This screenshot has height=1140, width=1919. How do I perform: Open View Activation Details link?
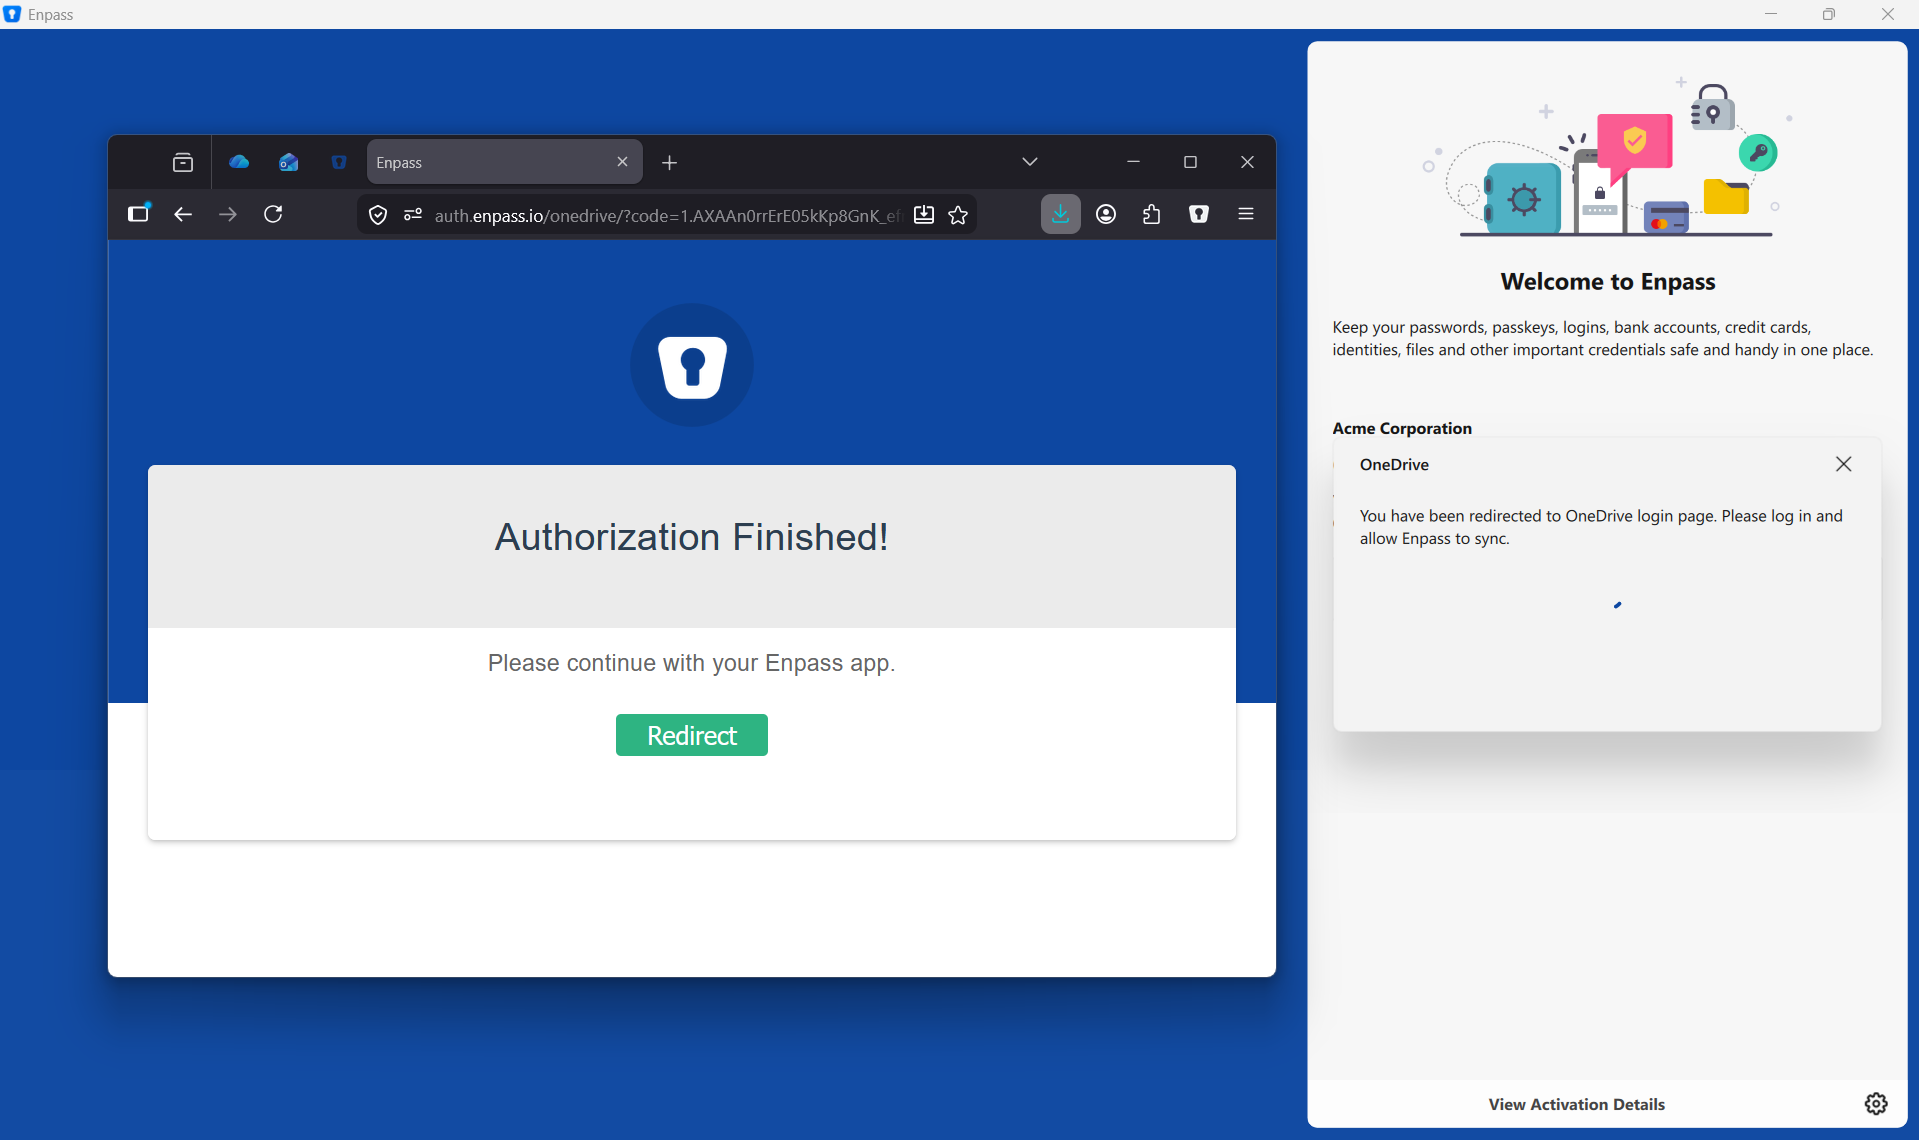pyautogui.click(x=1576, y=1104)
